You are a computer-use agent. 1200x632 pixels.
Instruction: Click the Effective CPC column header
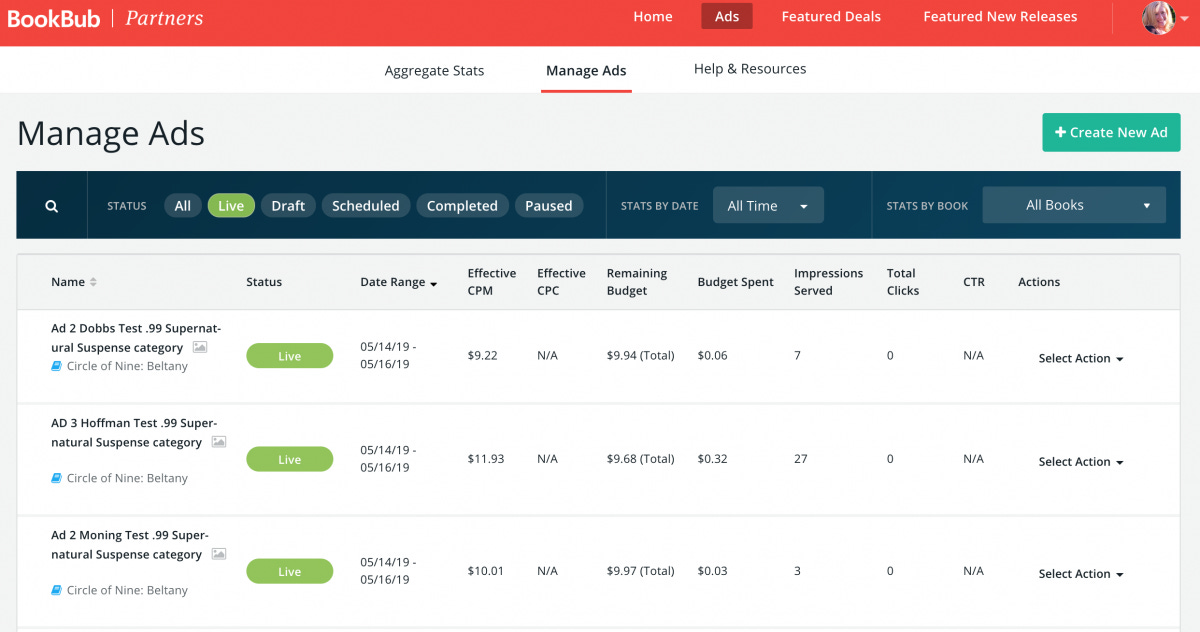(561, 282)
